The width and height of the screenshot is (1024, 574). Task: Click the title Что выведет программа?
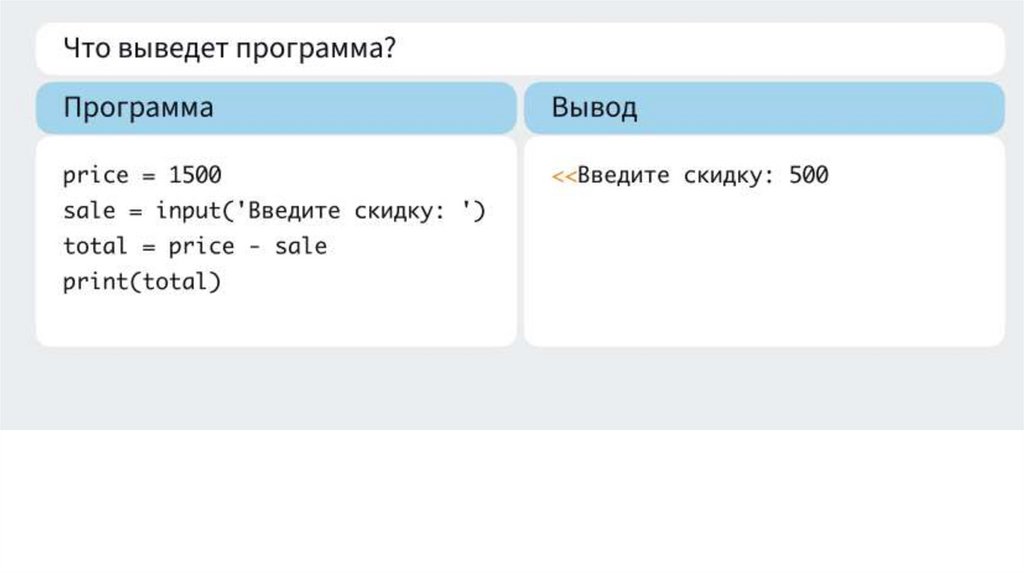230,49
